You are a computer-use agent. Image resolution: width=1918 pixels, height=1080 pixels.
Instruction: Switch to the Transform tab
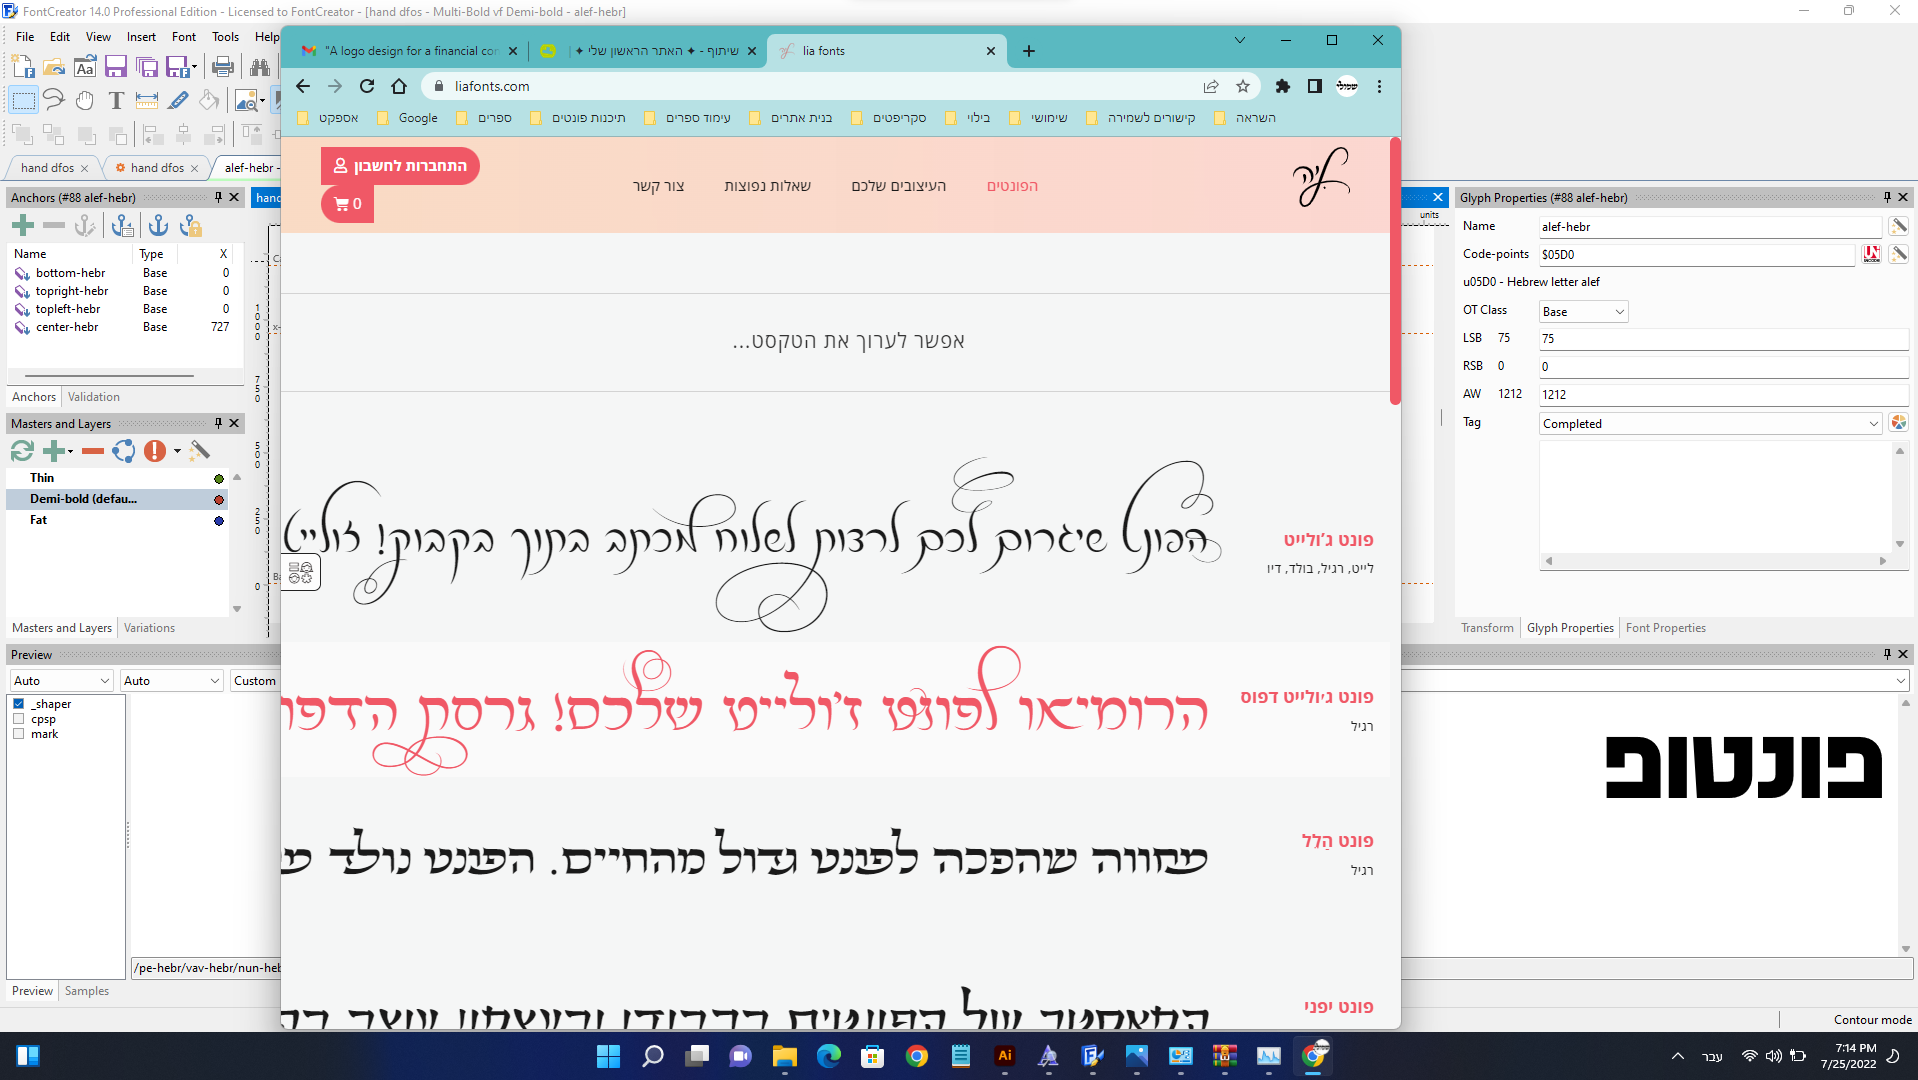[1487, 628]
